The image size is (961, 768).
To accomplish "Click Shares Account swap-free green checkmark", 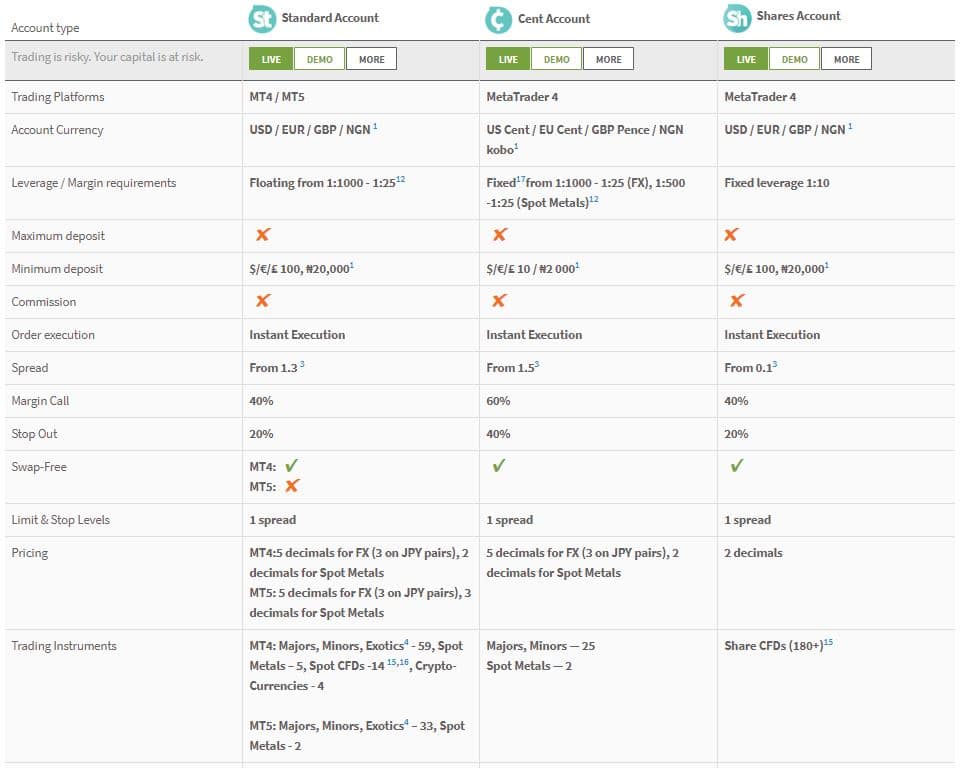I will [x=737, y=466].
